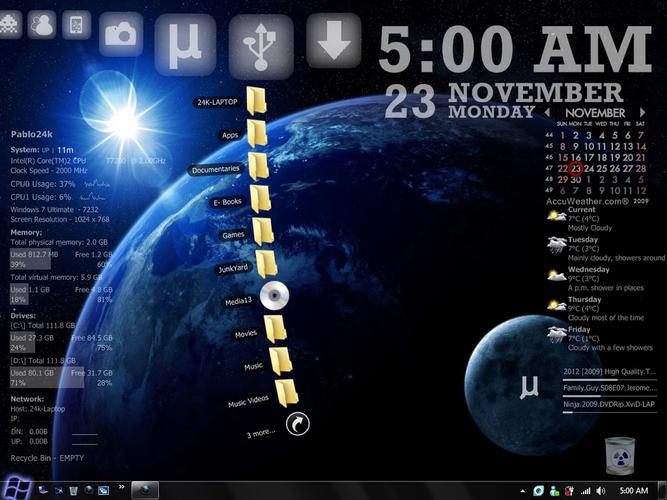Open the network signal bars tray icon
The image size is (667, 500).
click(585, 491)
